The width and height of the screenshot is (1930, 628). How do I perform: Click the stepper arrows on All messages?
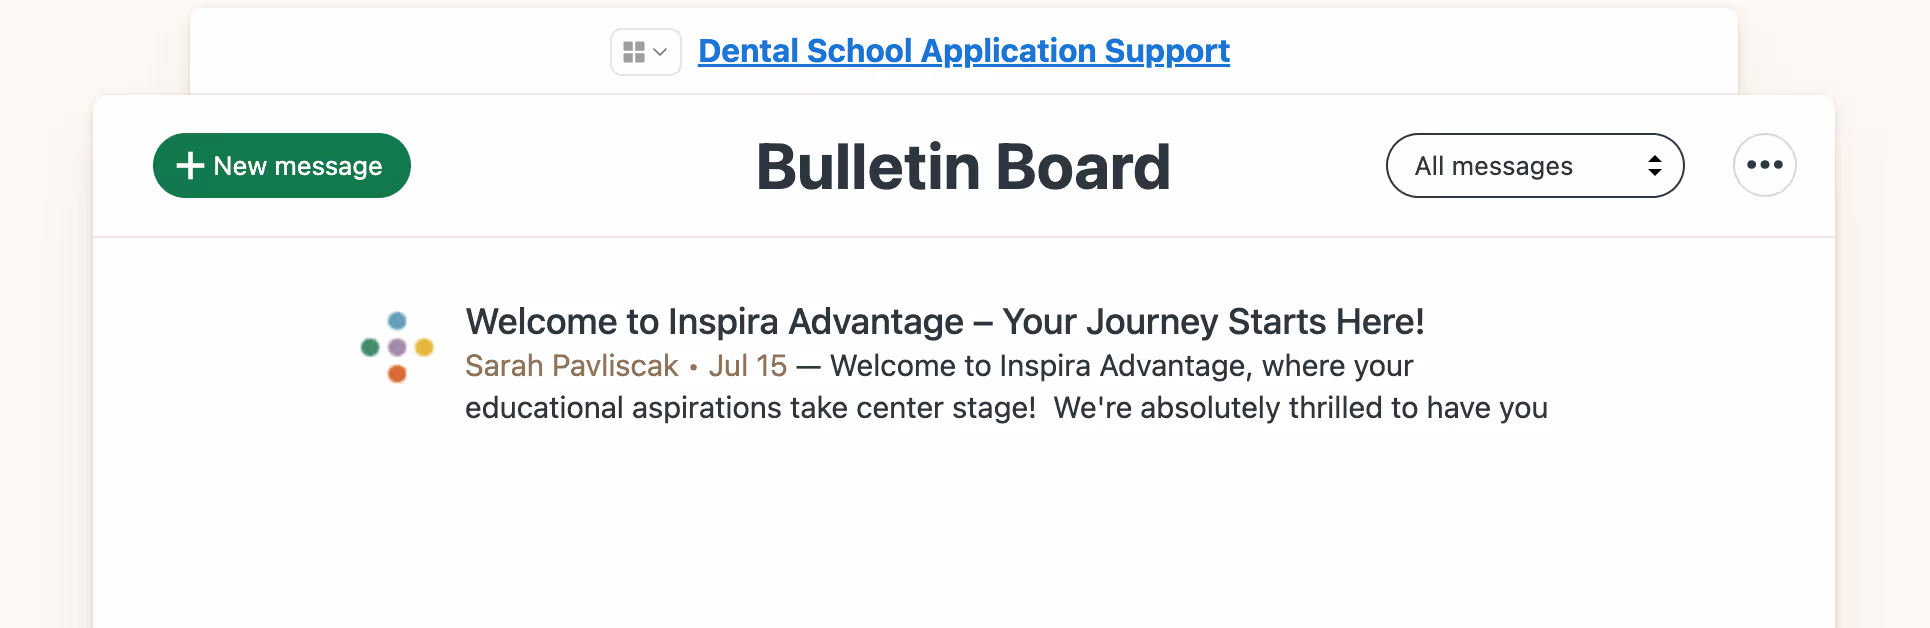coord(1655,165)
